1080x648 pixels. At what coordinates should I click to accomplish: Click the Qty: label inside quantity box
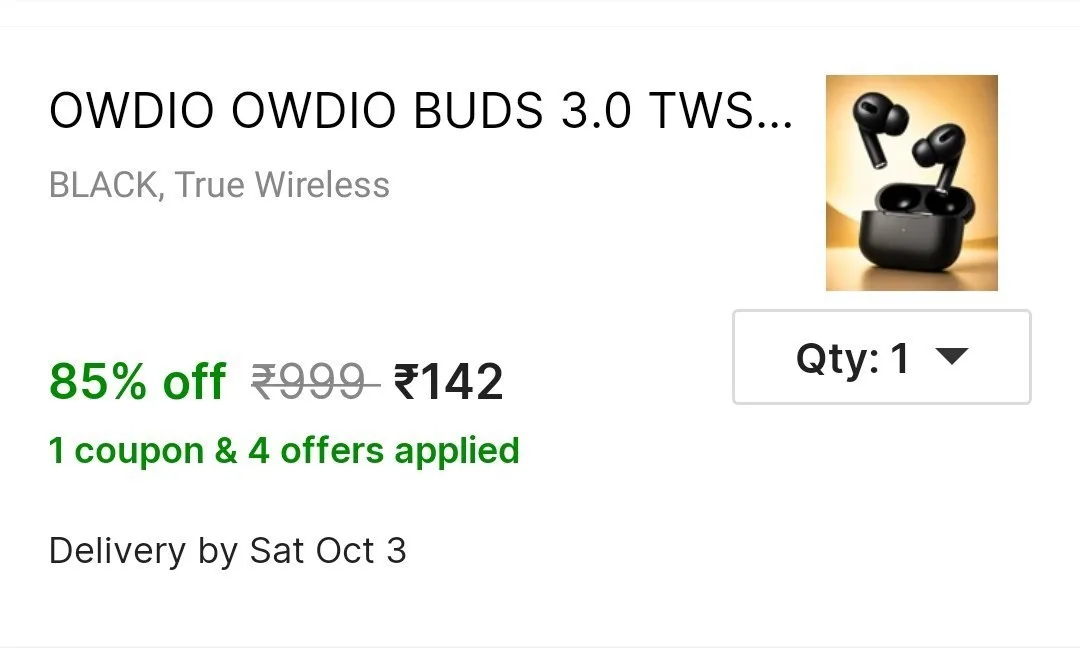[x=838, y=358]
